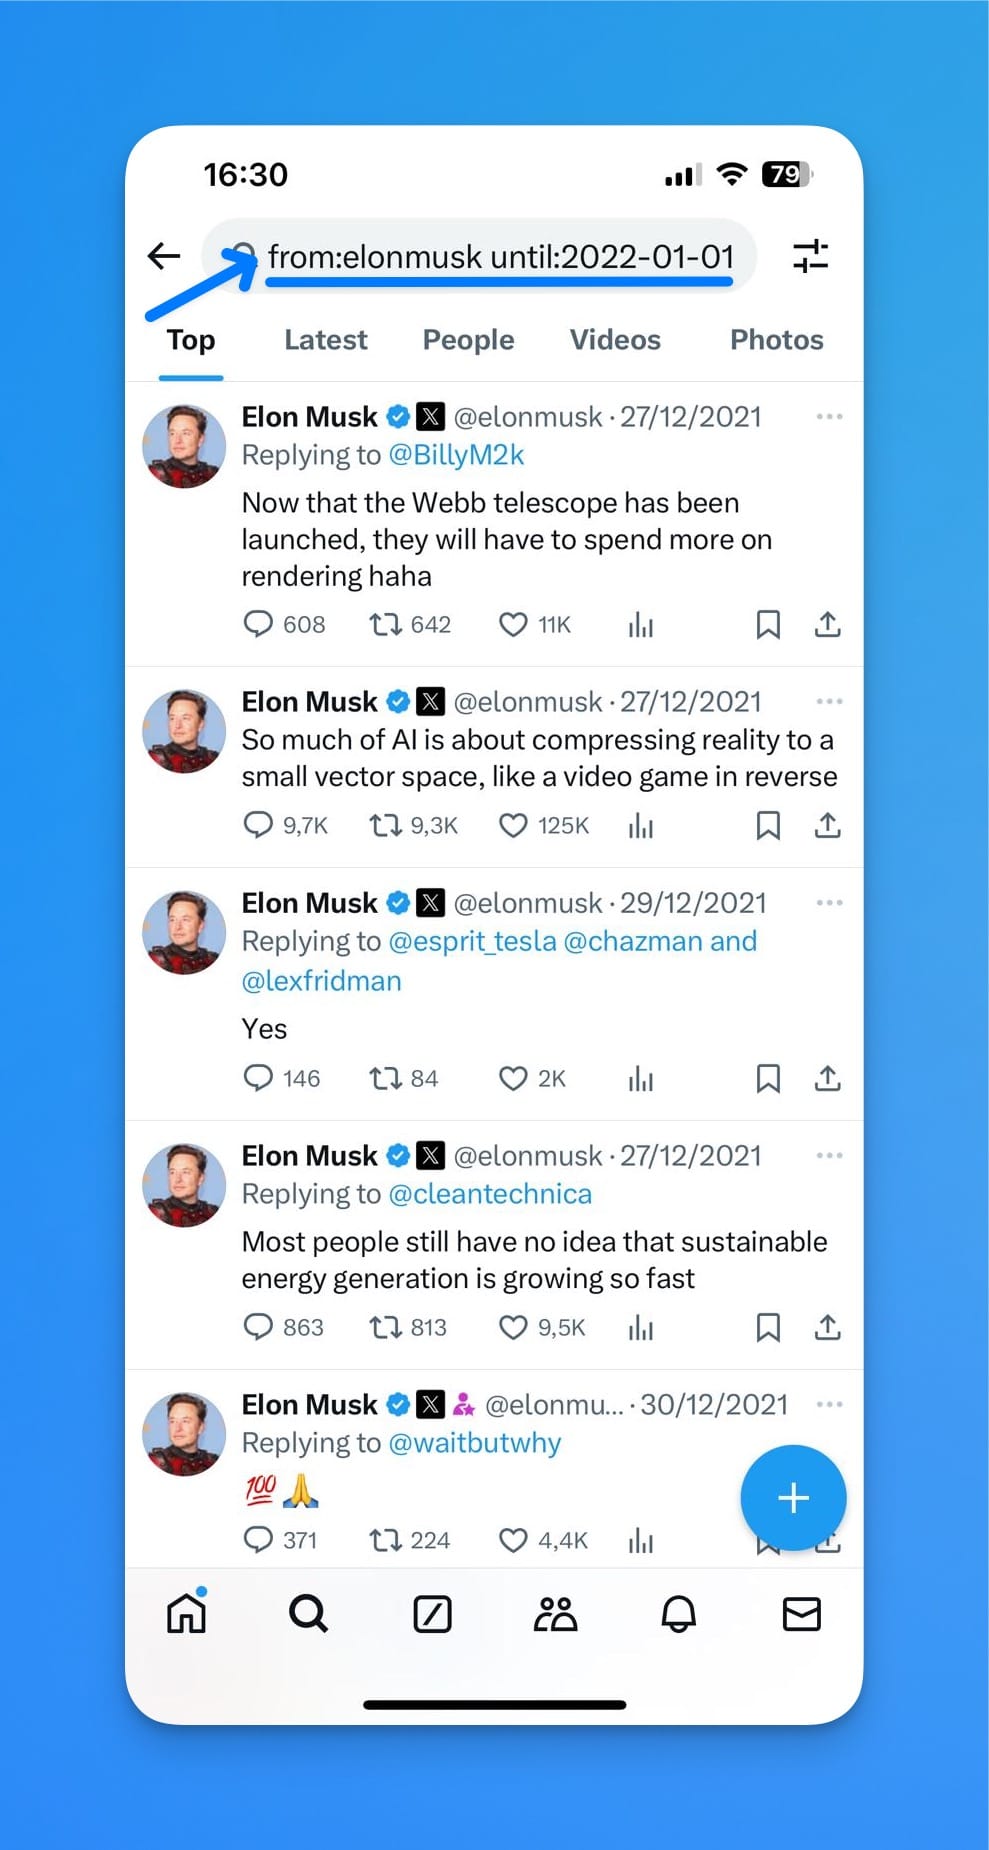Tap the search query input field
The width and height of the screenshot is (989, 1850).
click(500, 256)
